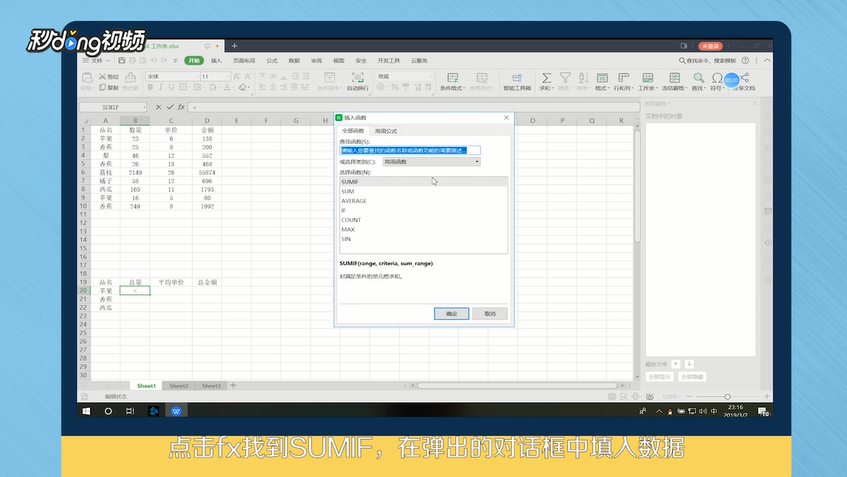This screenshot has width=847, height=477.
Task: Adjust the zoom slider in status bar
Action: [x=727, y=397]
